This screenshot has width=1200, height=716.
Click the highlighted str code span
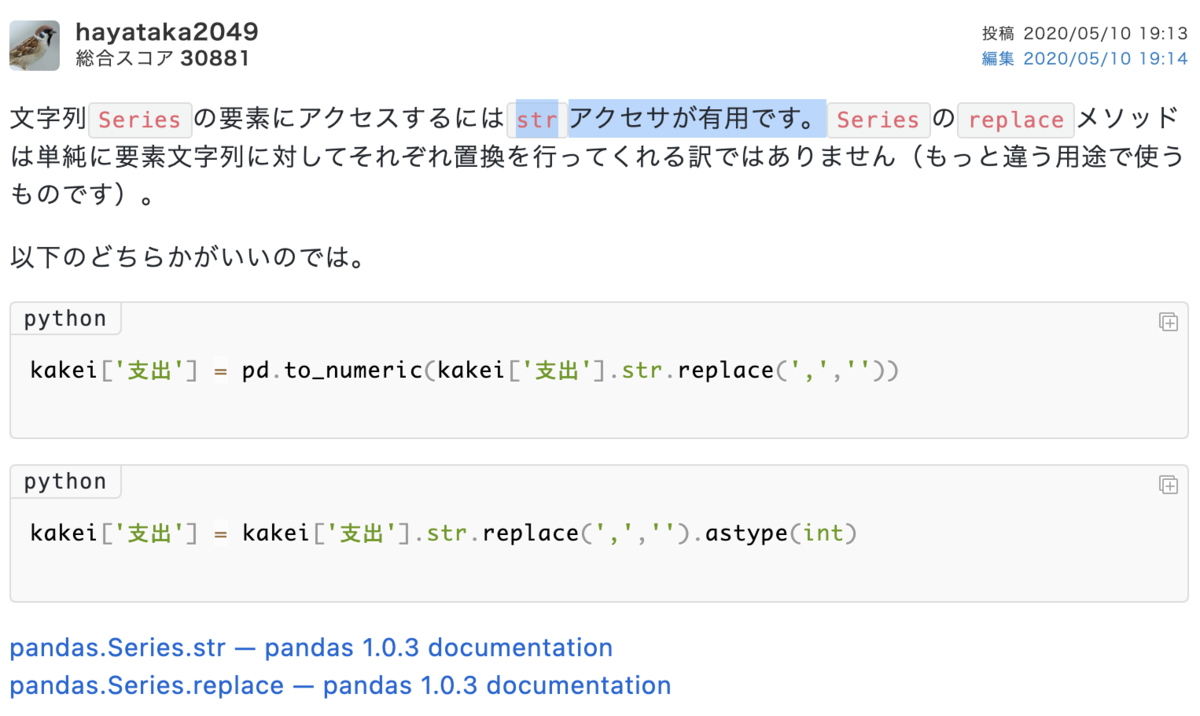point(536,119)
